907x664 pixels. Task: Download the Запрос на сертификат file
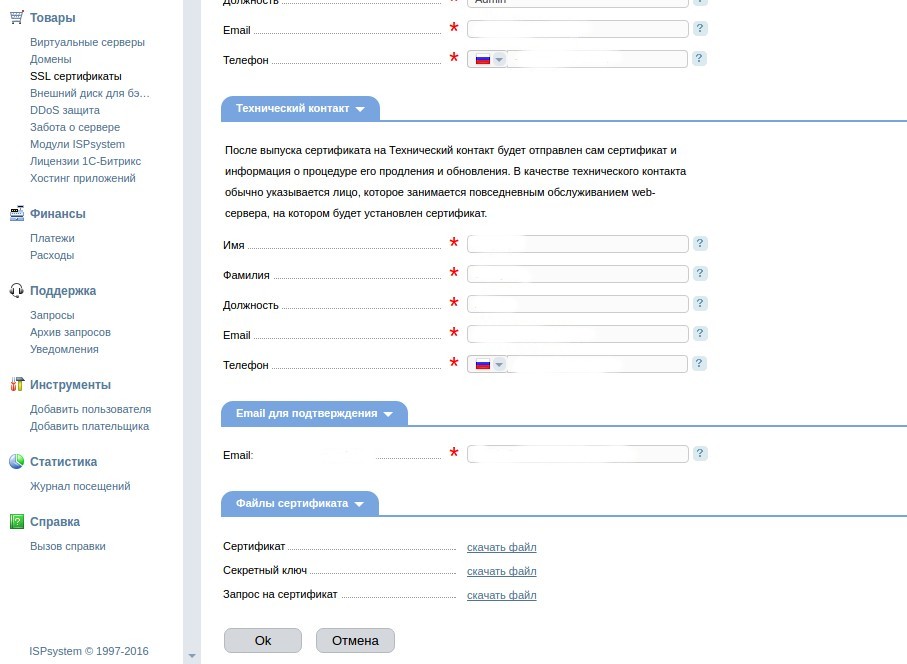coord(502,595)
